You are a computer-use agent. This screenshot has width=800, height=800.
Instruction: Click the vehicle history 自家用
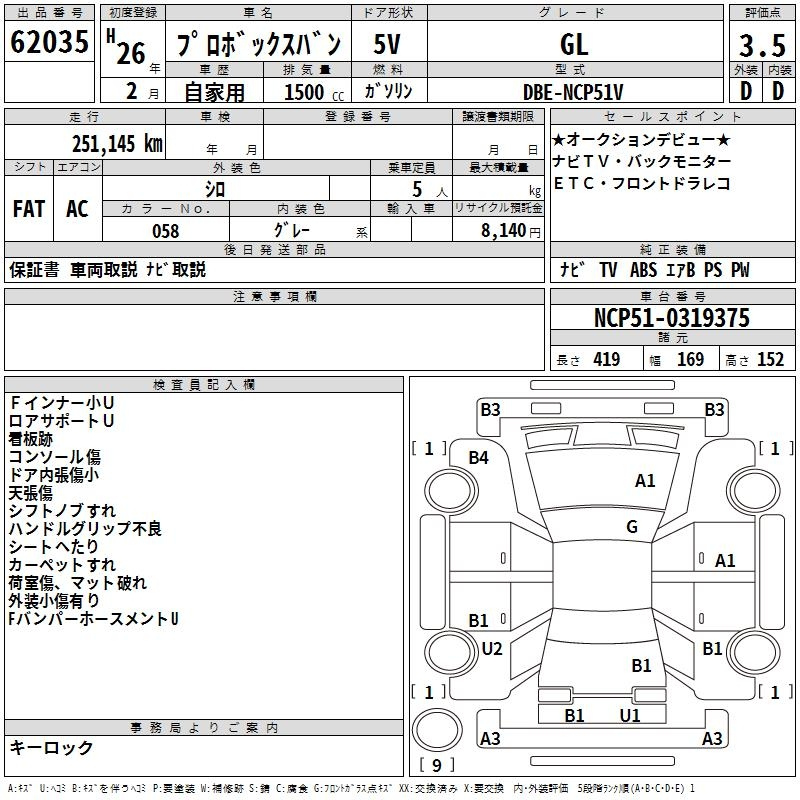pyautogui.click(x=214, y=92)
